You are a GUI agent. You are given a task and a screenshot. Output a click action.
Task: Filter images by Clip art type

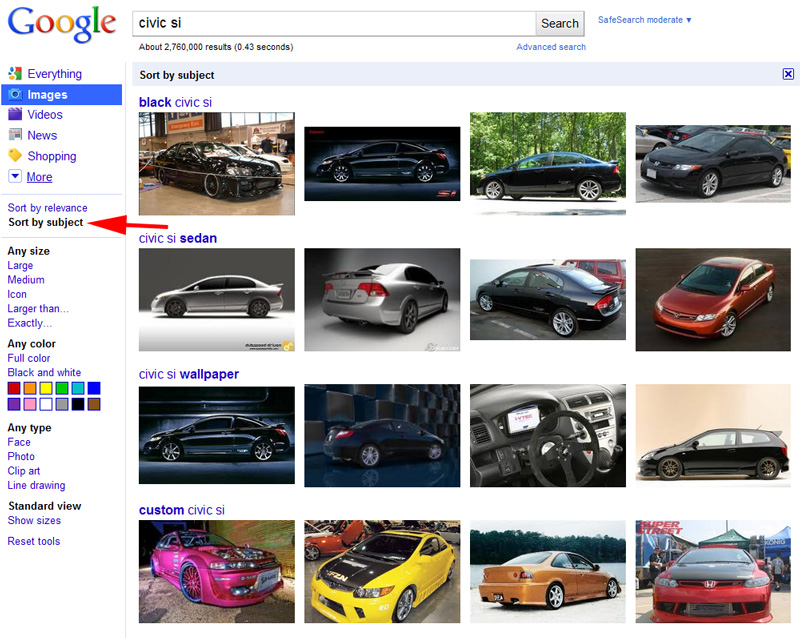point(23,471)
